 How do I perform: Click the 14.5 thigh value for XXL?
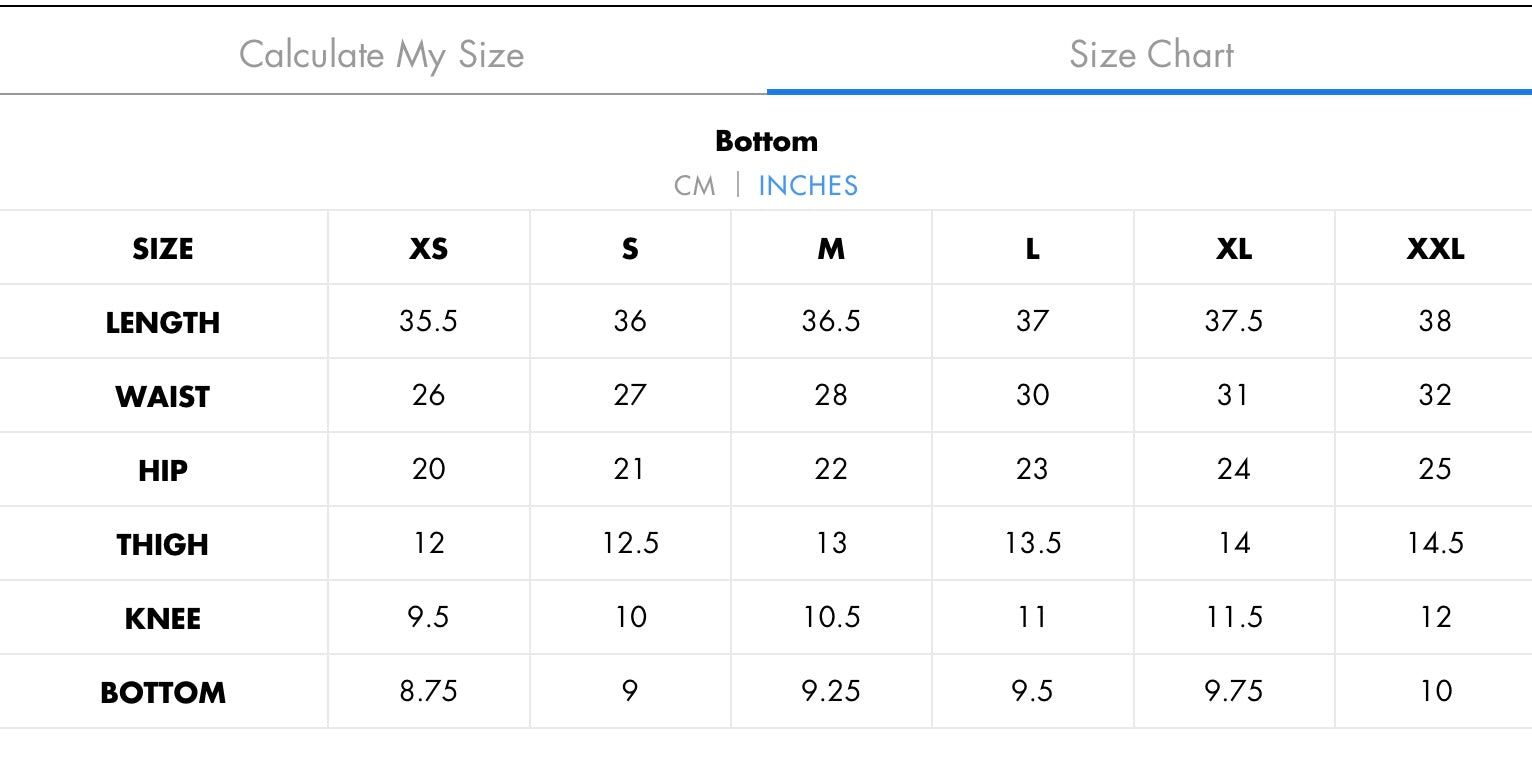pyautogui.click(x=1435, y=543)
